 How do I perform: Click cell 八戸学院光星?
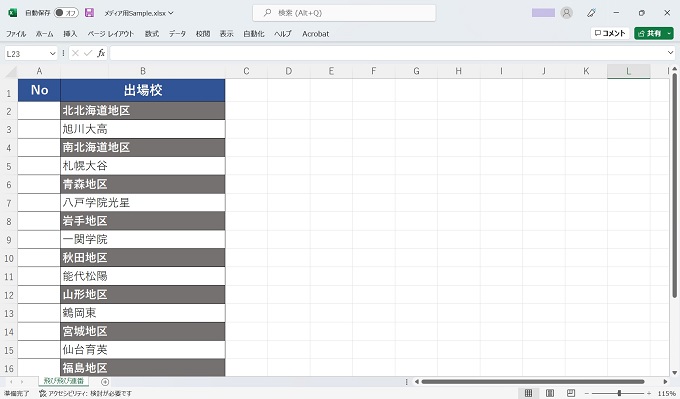tap(143, 203)
